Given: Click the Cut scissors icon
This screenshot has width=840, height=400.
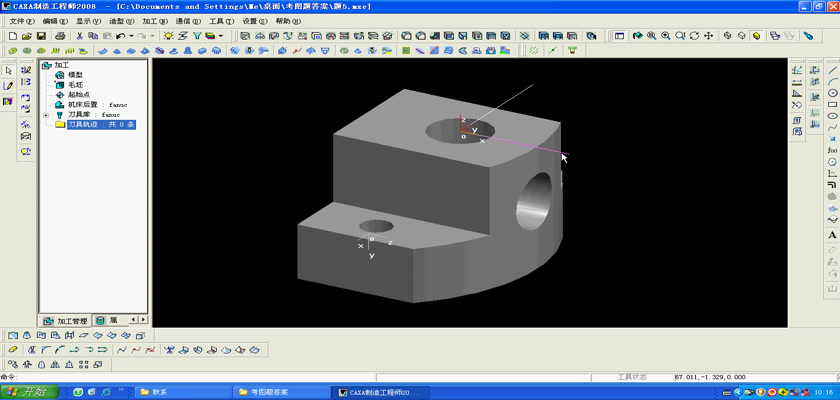Looking at the screenshot, I should [79, 36].
